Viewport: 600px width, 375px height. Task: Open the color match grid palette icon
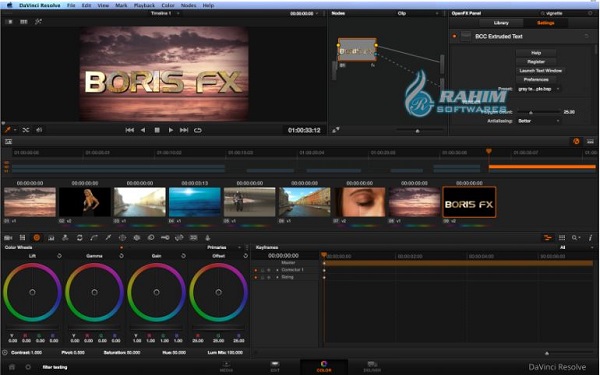23,238
